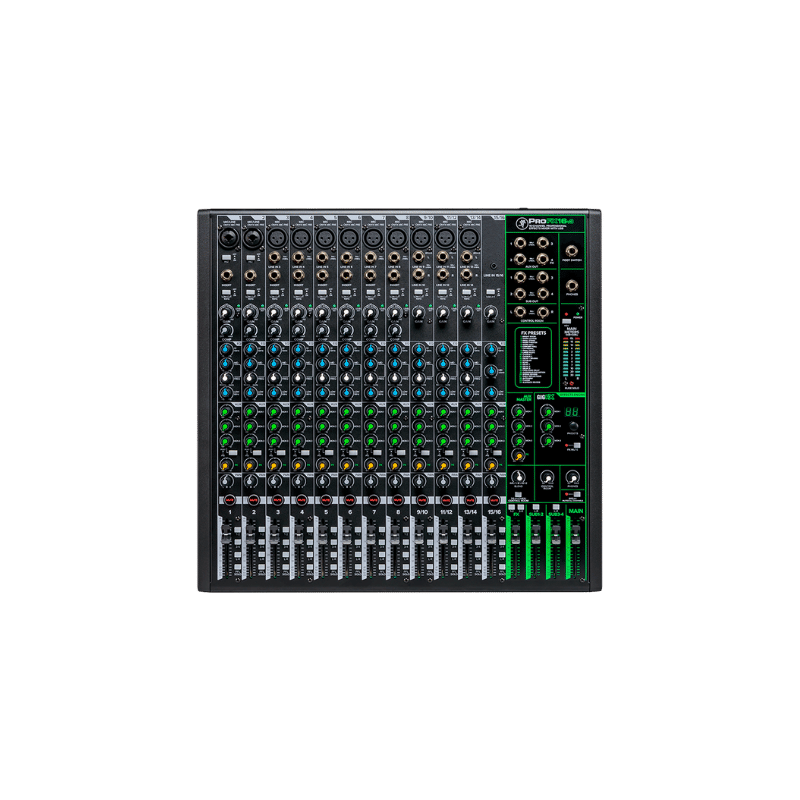Image resolution: width=800 pixels, height=800 pixels.
Task: Adjust the gain knob on channel 2
Action: pyautogui.click(x=249, y=312)
